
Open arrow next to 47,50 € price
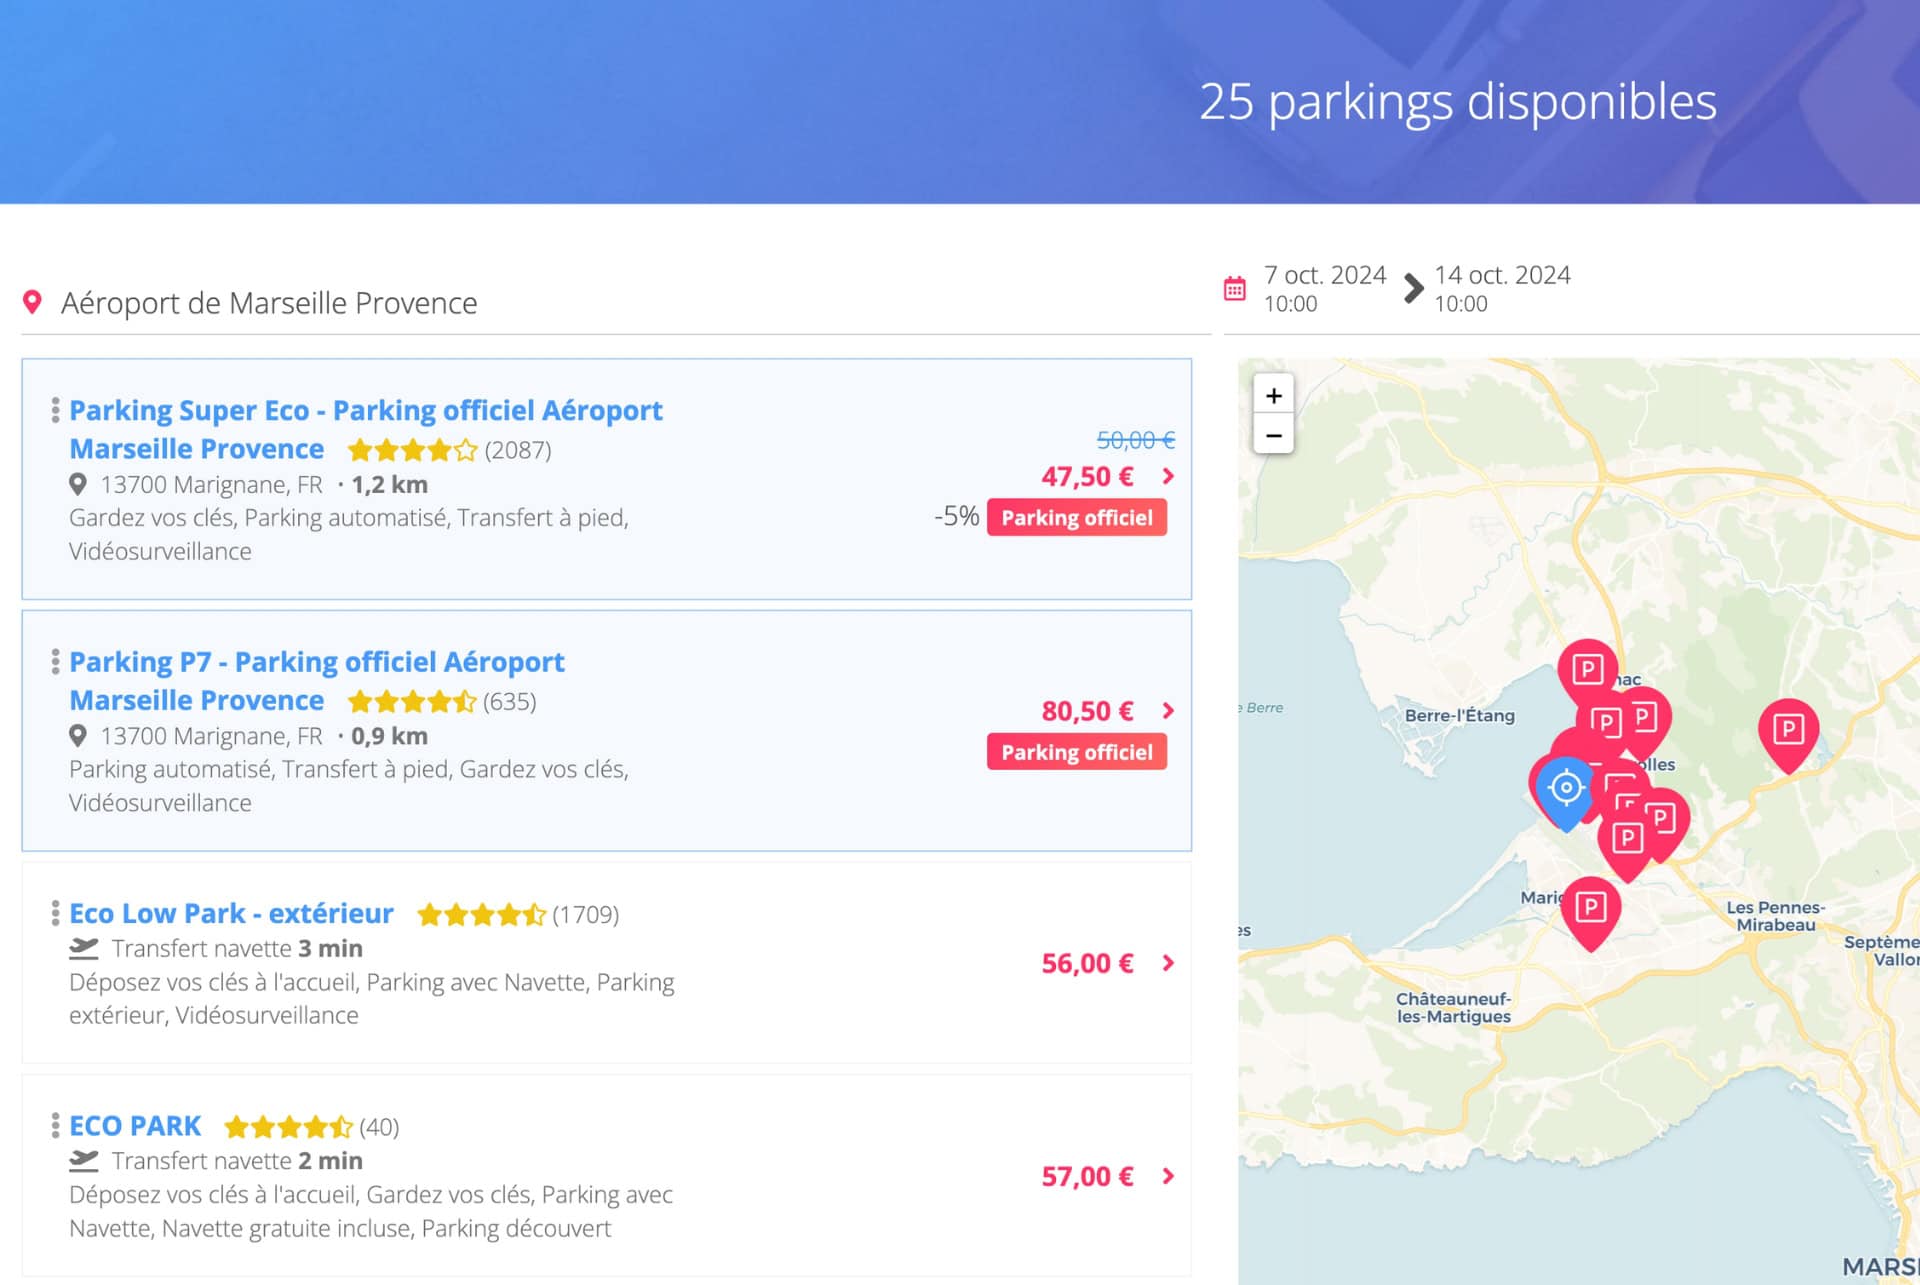point(1168,476)
